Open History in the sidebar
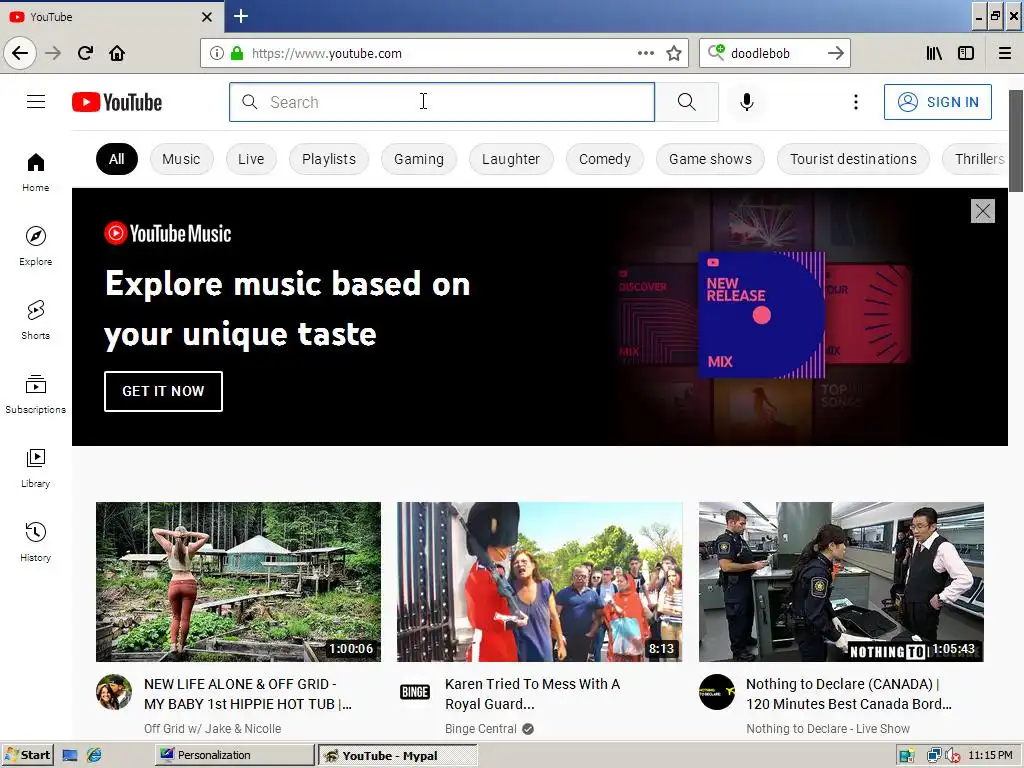Screen dimensions: 1024x768 35,542
